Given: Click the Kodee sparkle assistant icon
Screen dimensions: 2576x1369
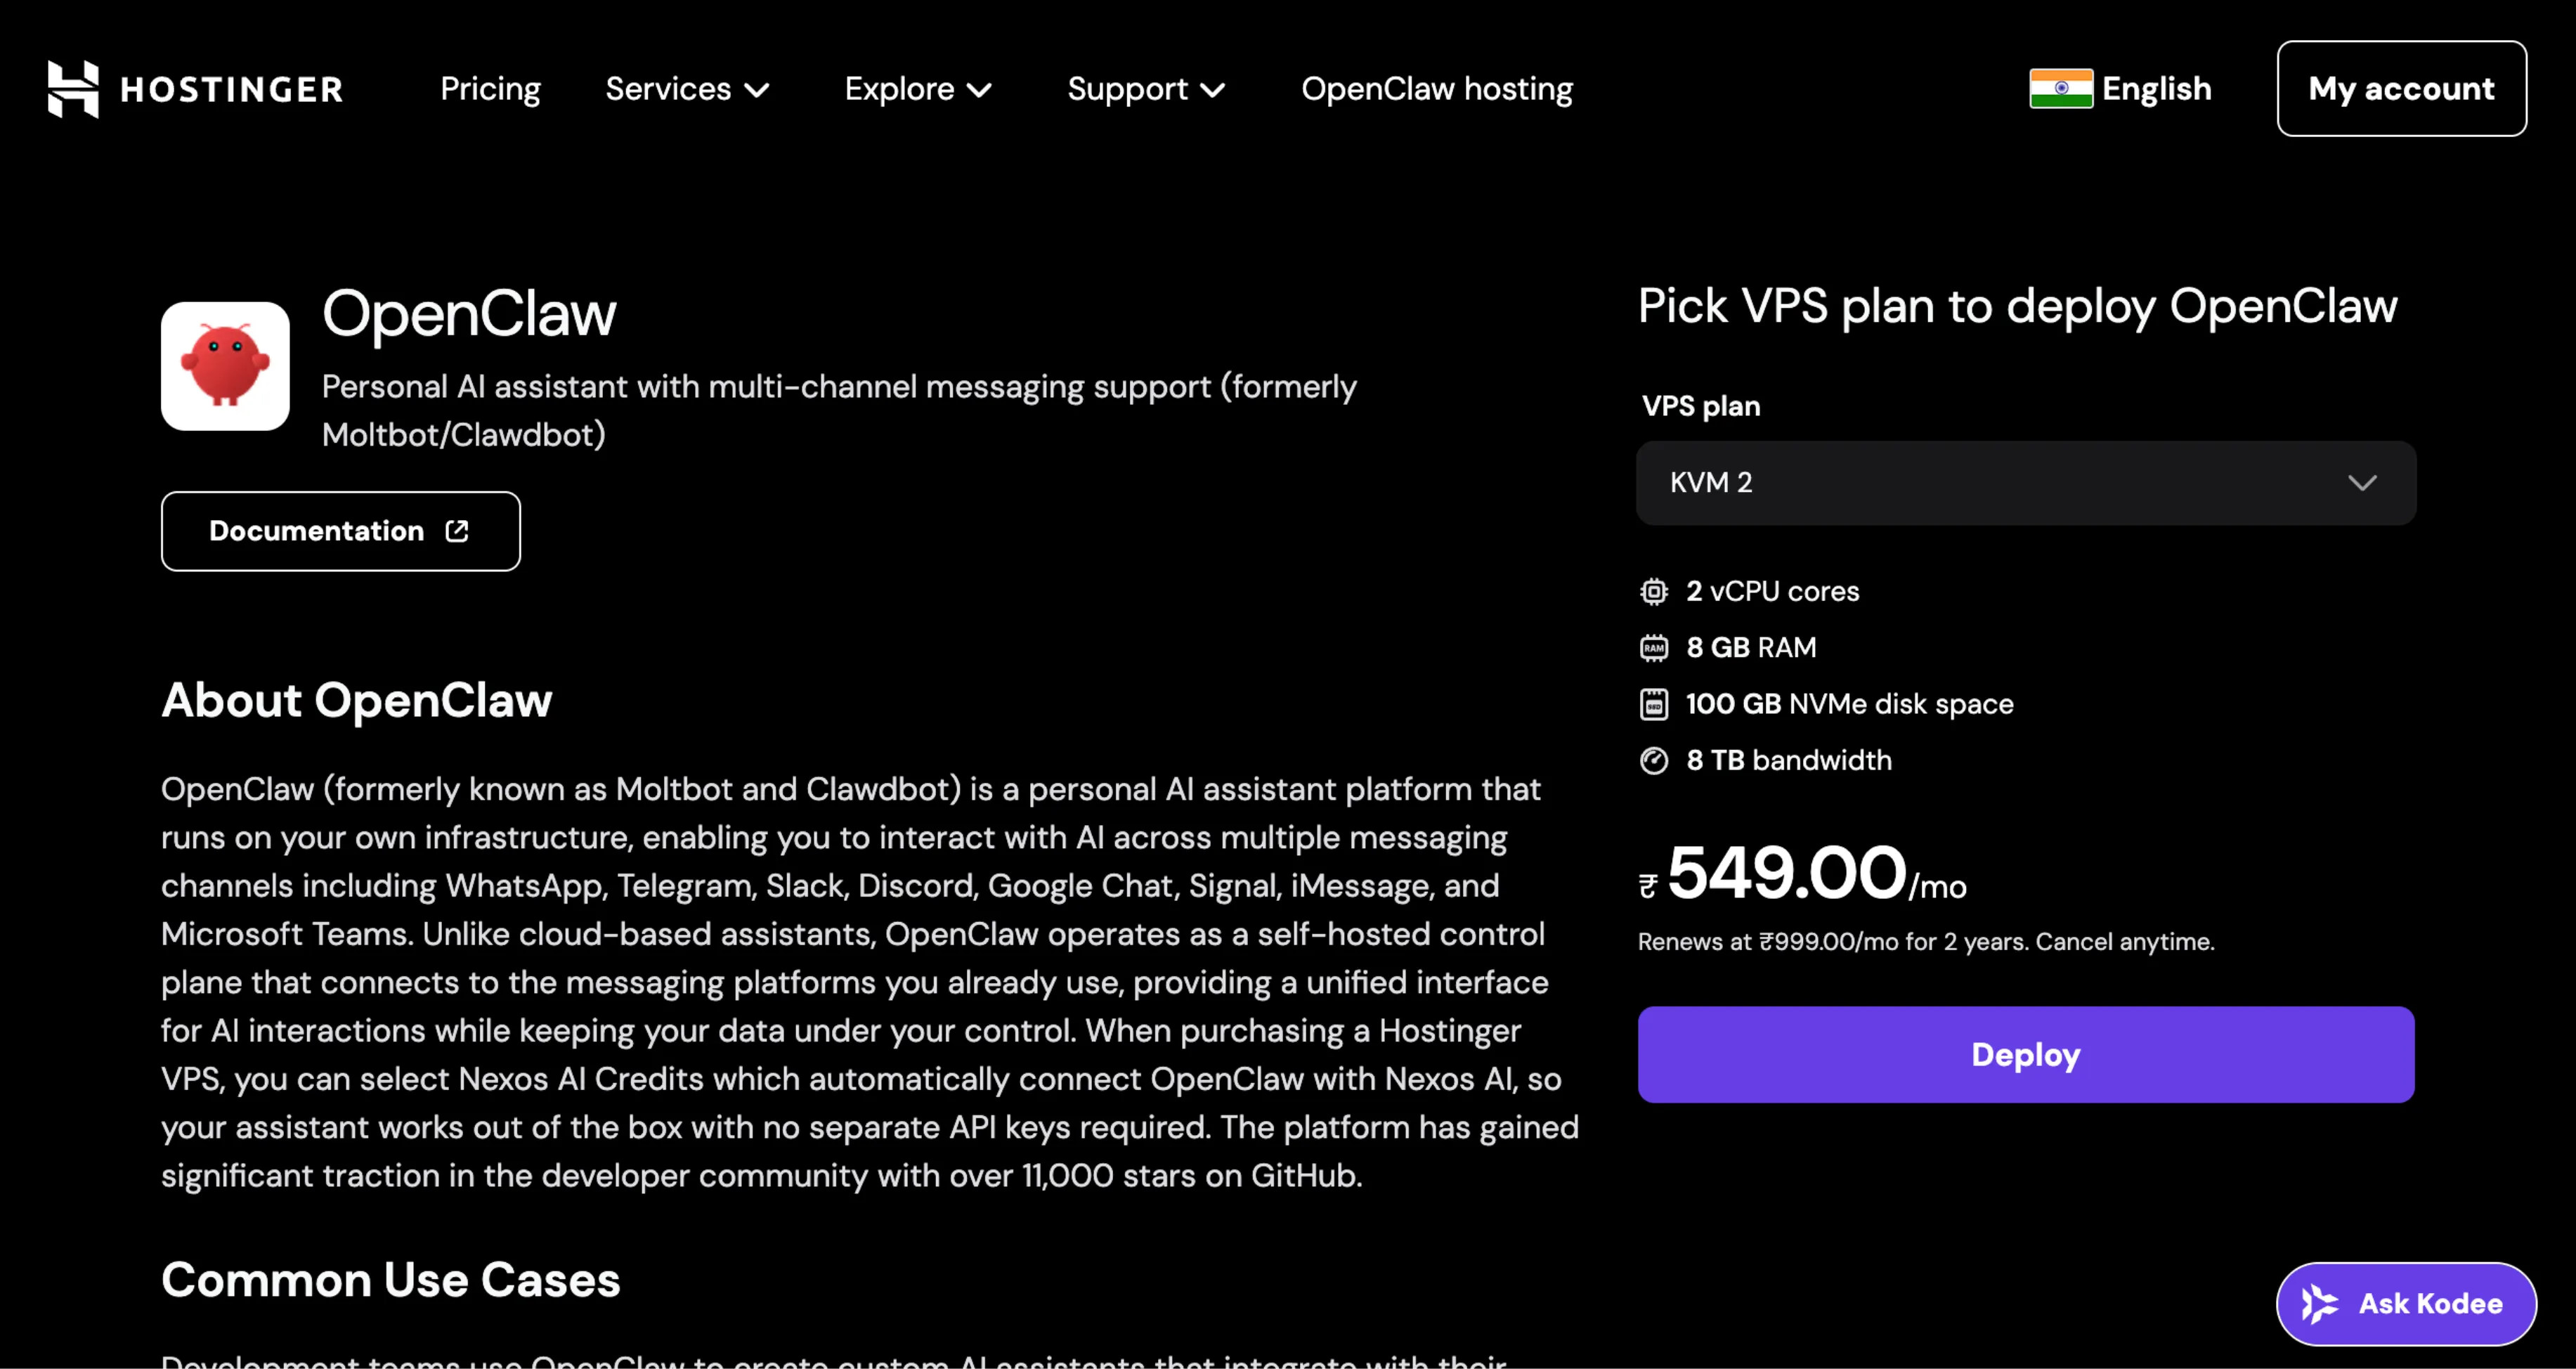Looking at the screenshot, I should 2320,1304.
